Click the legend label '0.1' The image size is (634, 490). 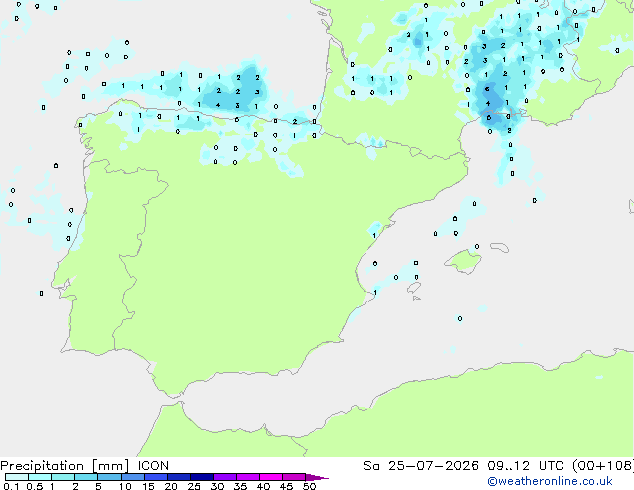(x=11, y=486)
